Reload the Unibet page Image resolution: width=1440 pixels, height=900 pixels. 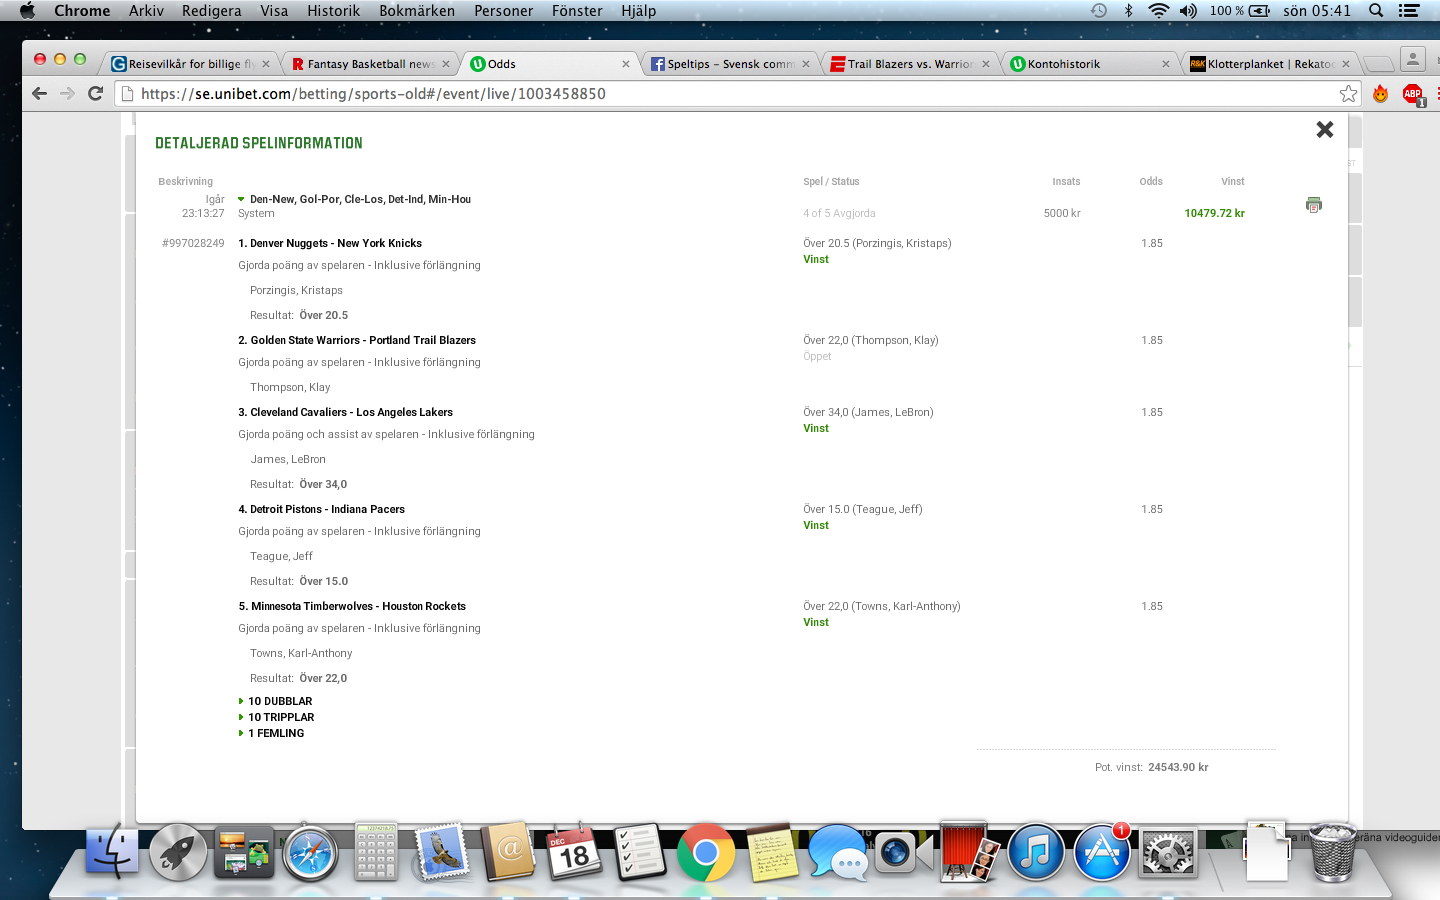coord(96,93)
